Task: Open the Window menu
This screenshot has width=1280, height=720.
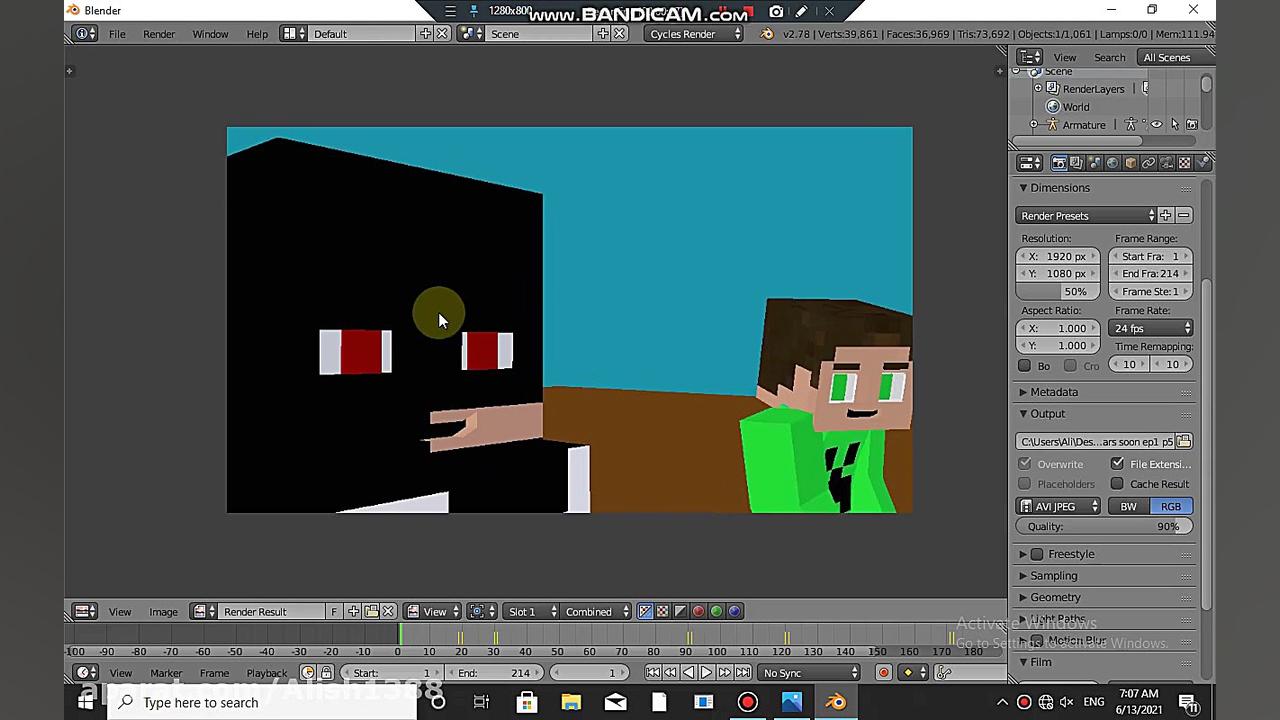Action: point(210,34)
